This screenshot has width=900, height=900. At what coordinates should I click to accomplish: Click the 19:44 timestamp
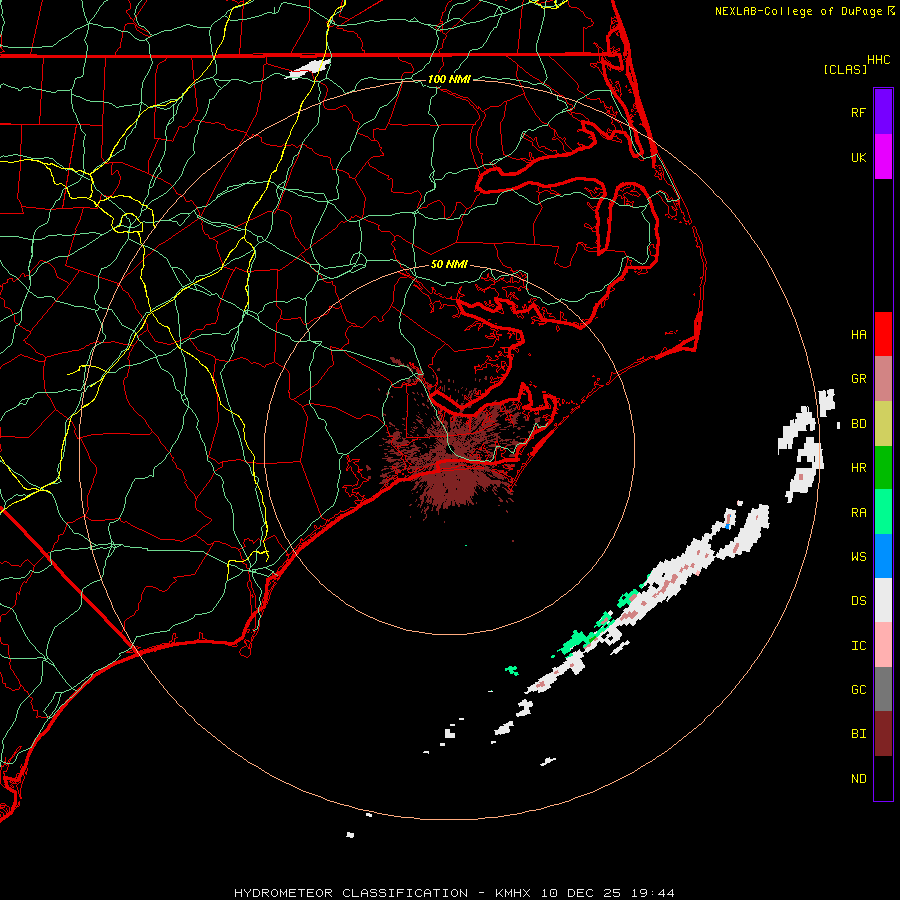pyautogui.click(x=653, y=893)
